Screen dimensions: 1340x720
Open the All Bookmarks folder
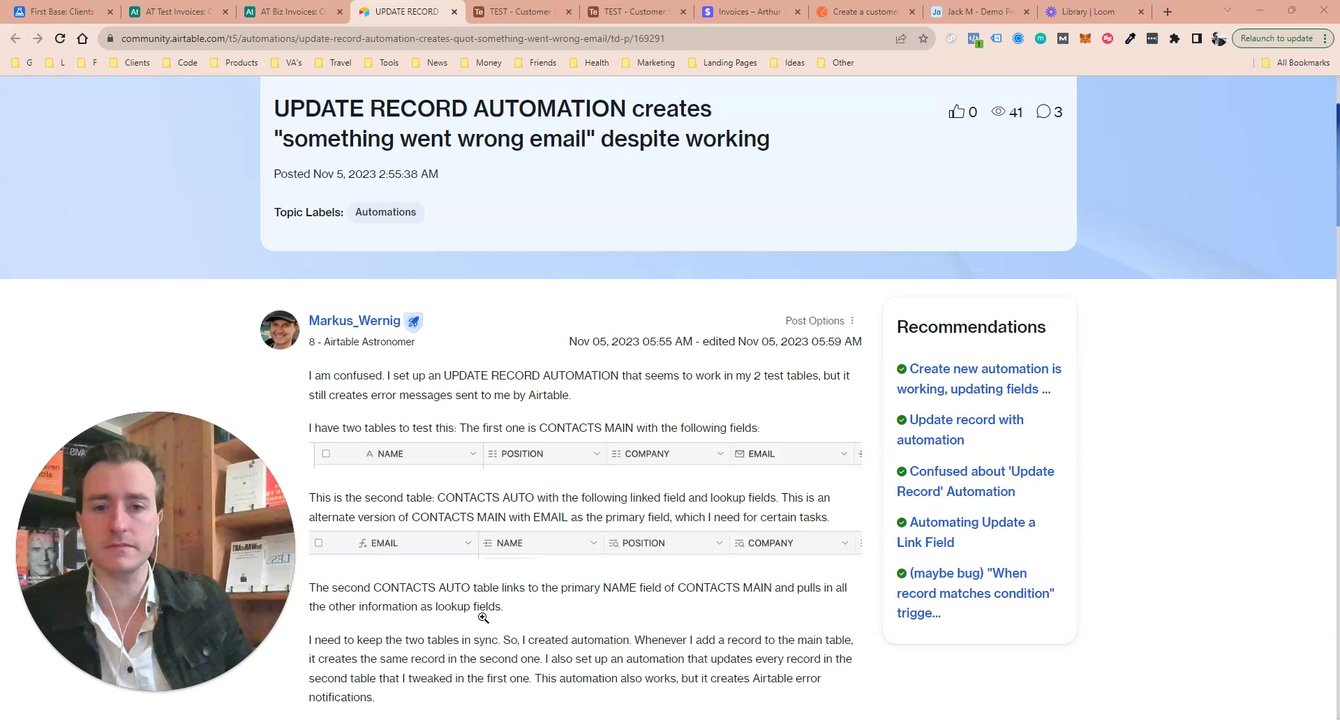tap(1295, 62)
